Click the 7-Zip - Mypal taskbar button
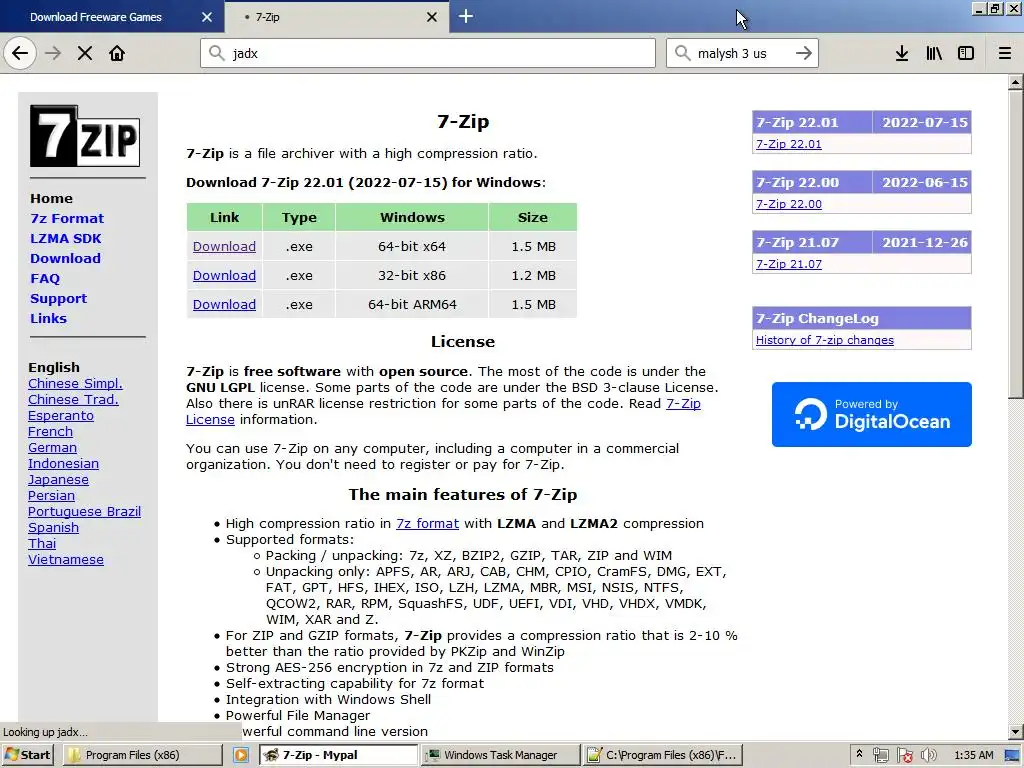1024x768 pixels. click(x=338, y=755)
